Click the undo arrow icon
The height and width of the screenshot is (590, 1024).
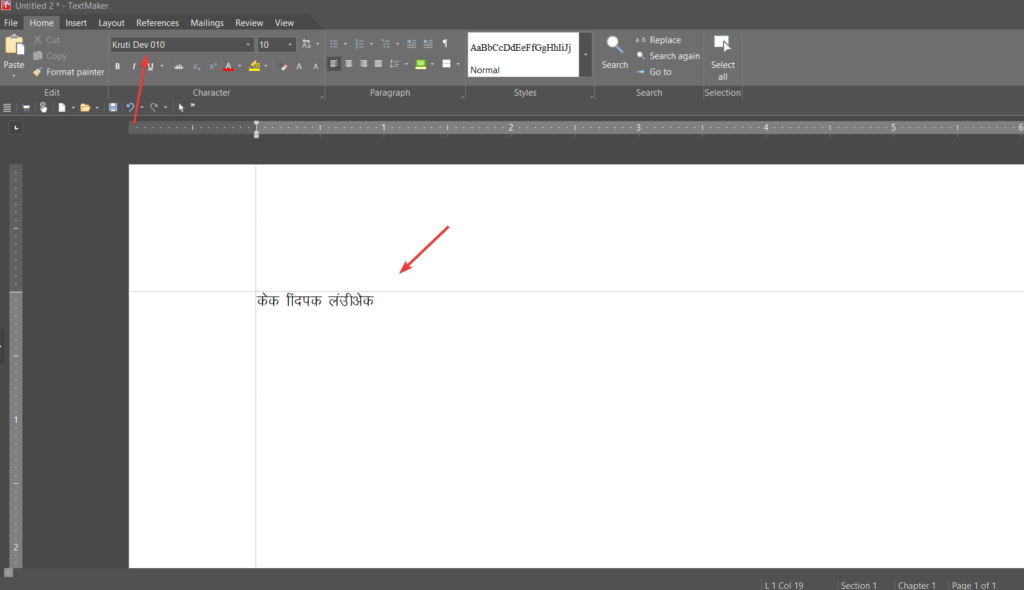130,107
